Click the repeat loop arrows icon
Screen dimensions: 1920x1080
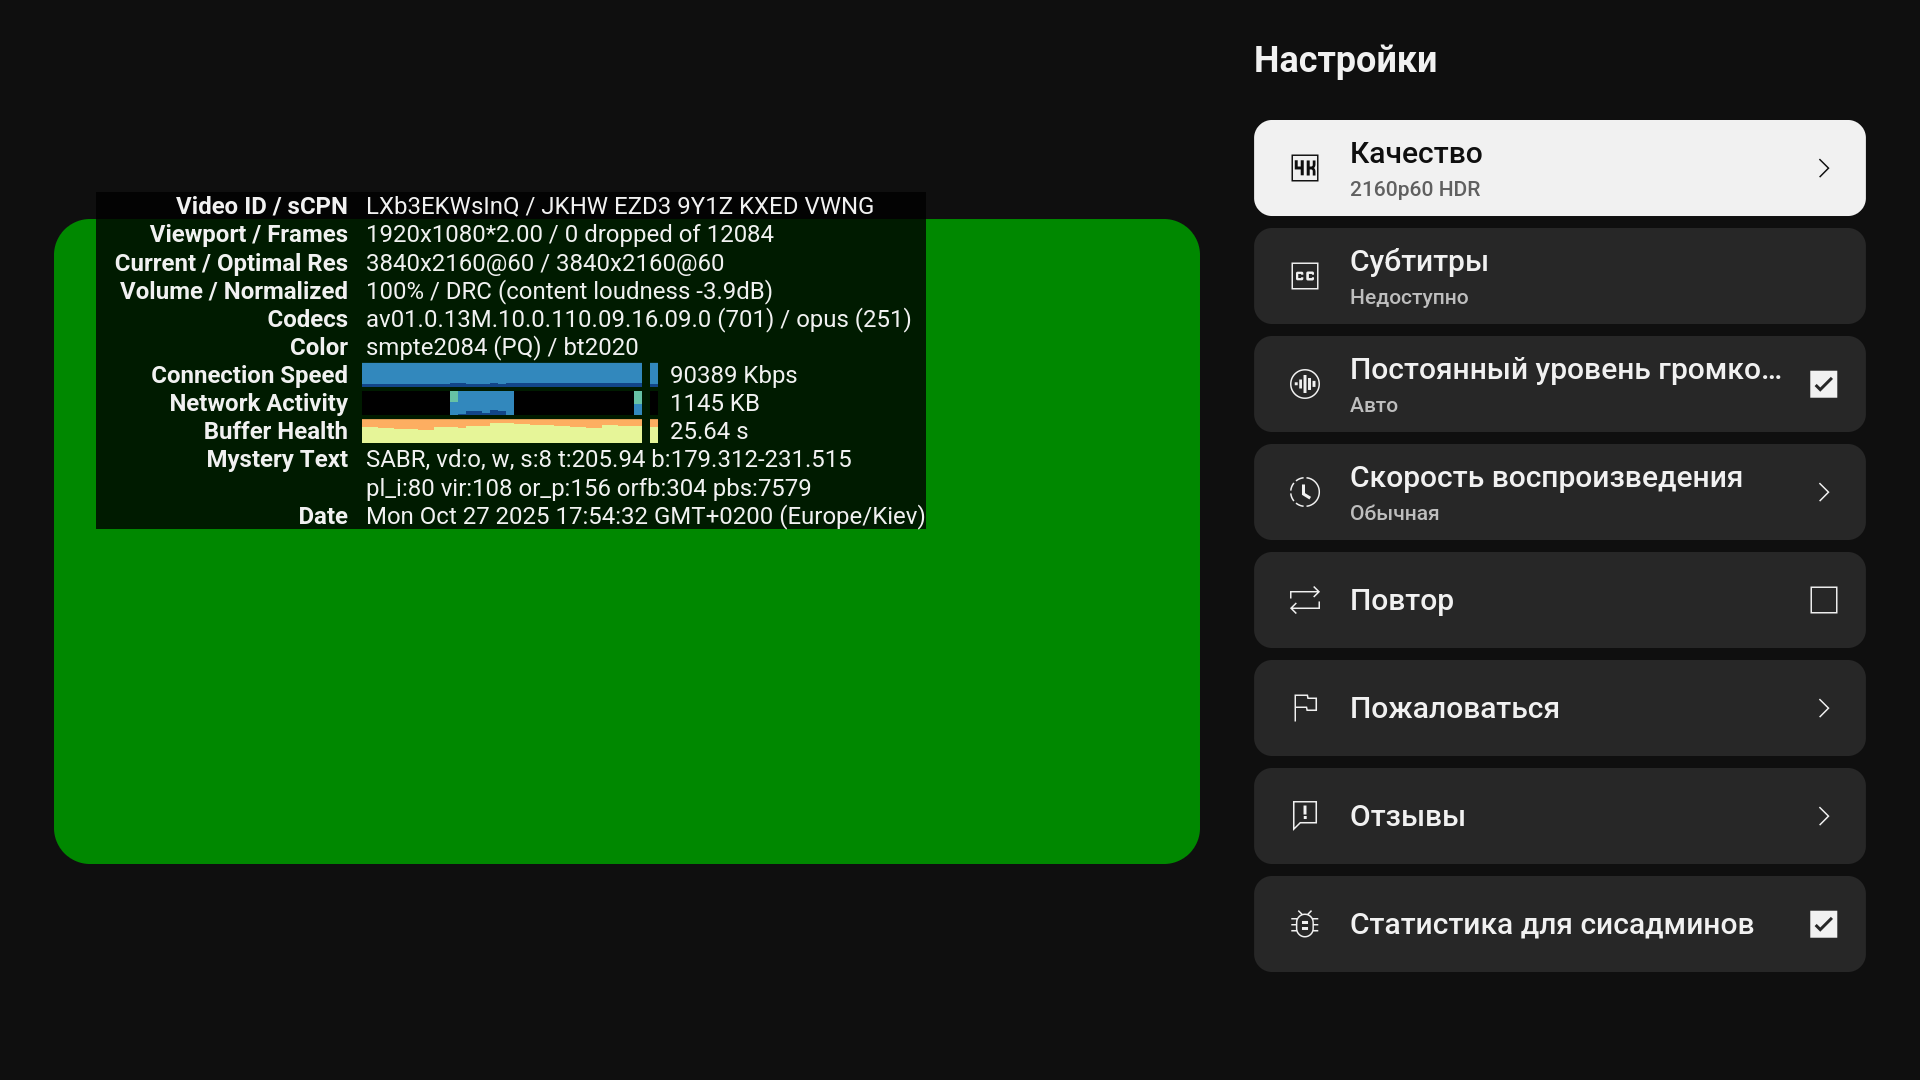coord(1305,600)
